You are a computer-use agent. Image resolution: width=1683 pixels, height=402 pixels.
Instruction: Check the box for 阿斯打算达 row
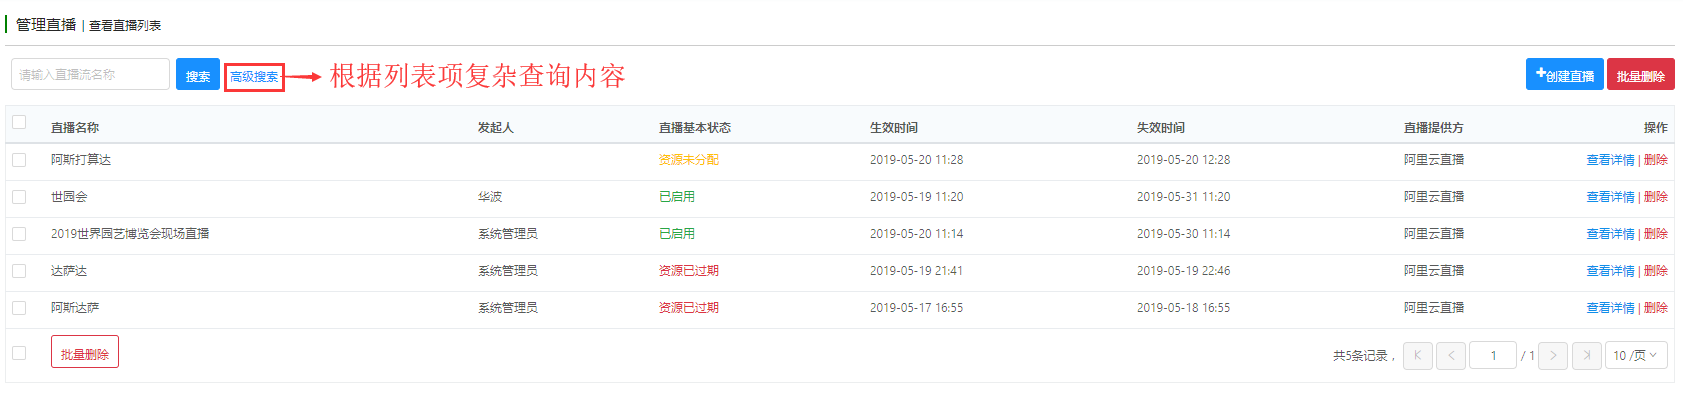coord(19,160)
